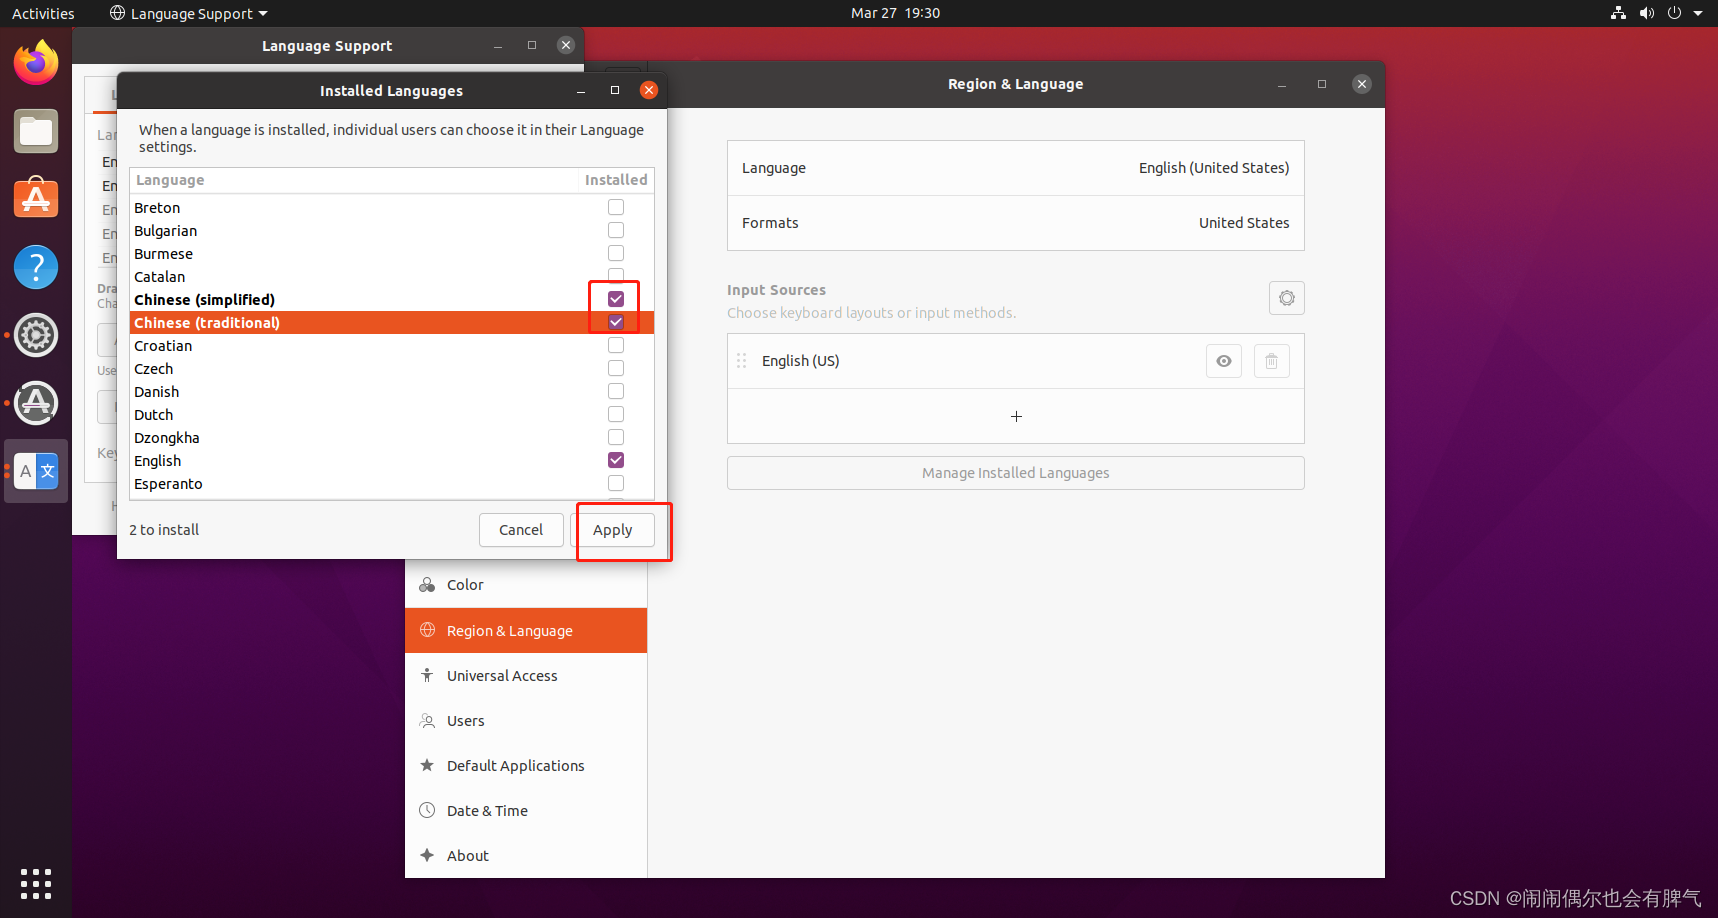Open the Files app in dock
1718x918 pixels.
pyautogui.click(x=36, y=131)
